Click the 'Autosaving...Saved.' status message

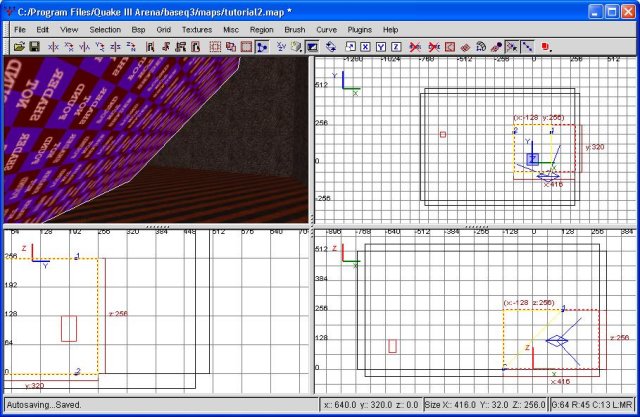point(44,405)
